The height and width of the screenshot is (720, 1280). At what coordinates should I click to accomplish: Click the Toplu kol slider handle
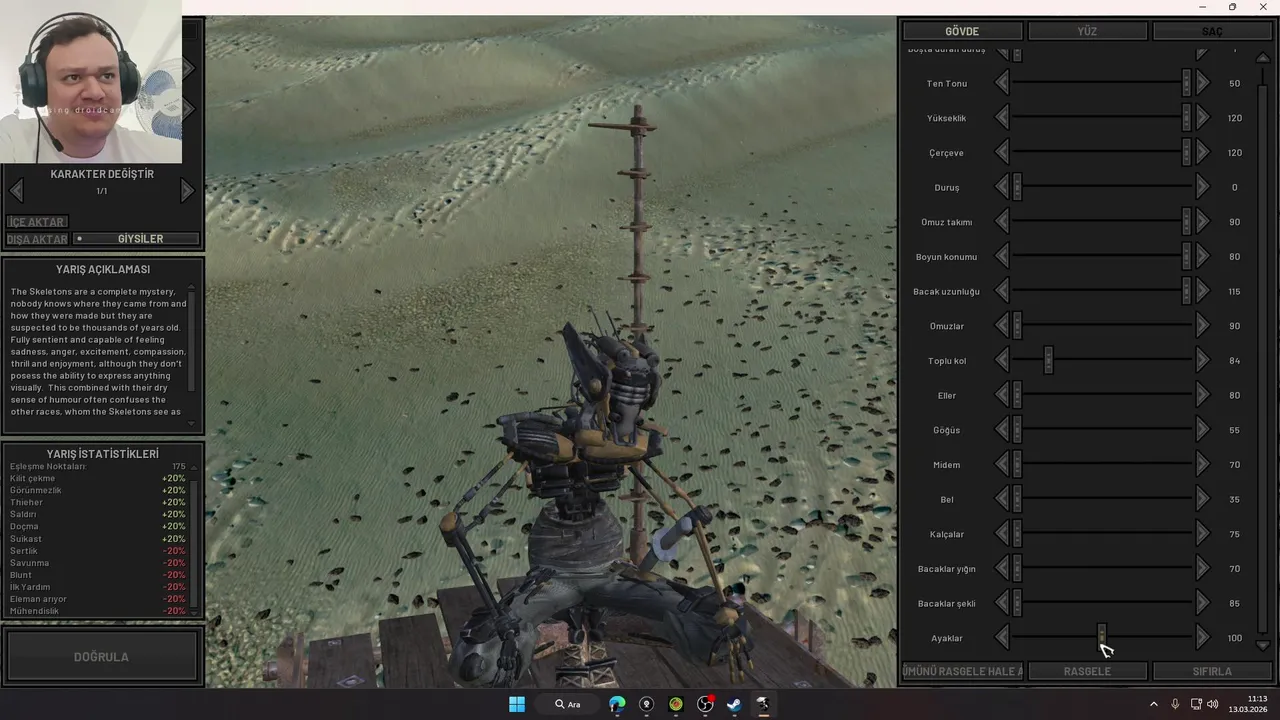(x=1048, y=360)
